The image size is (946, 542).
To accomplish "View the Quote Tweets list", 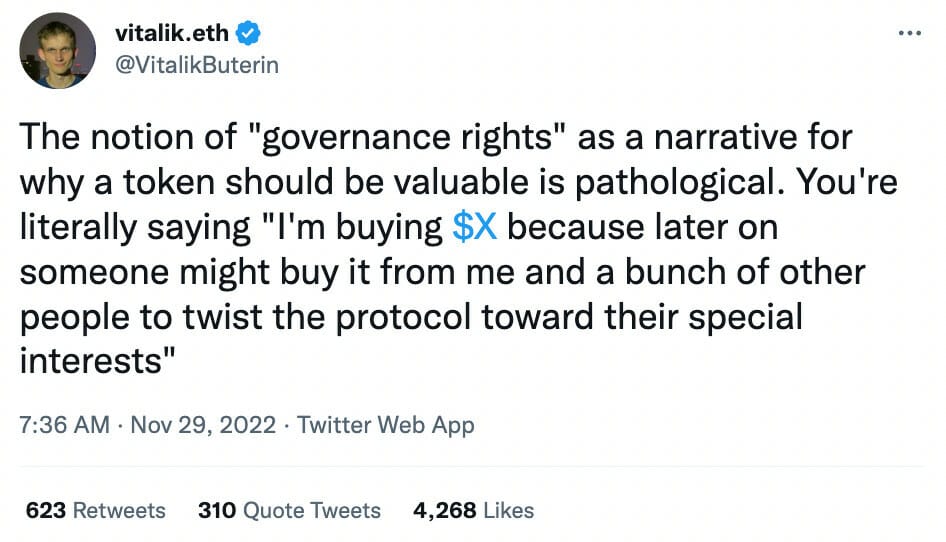I will (313, 510).
